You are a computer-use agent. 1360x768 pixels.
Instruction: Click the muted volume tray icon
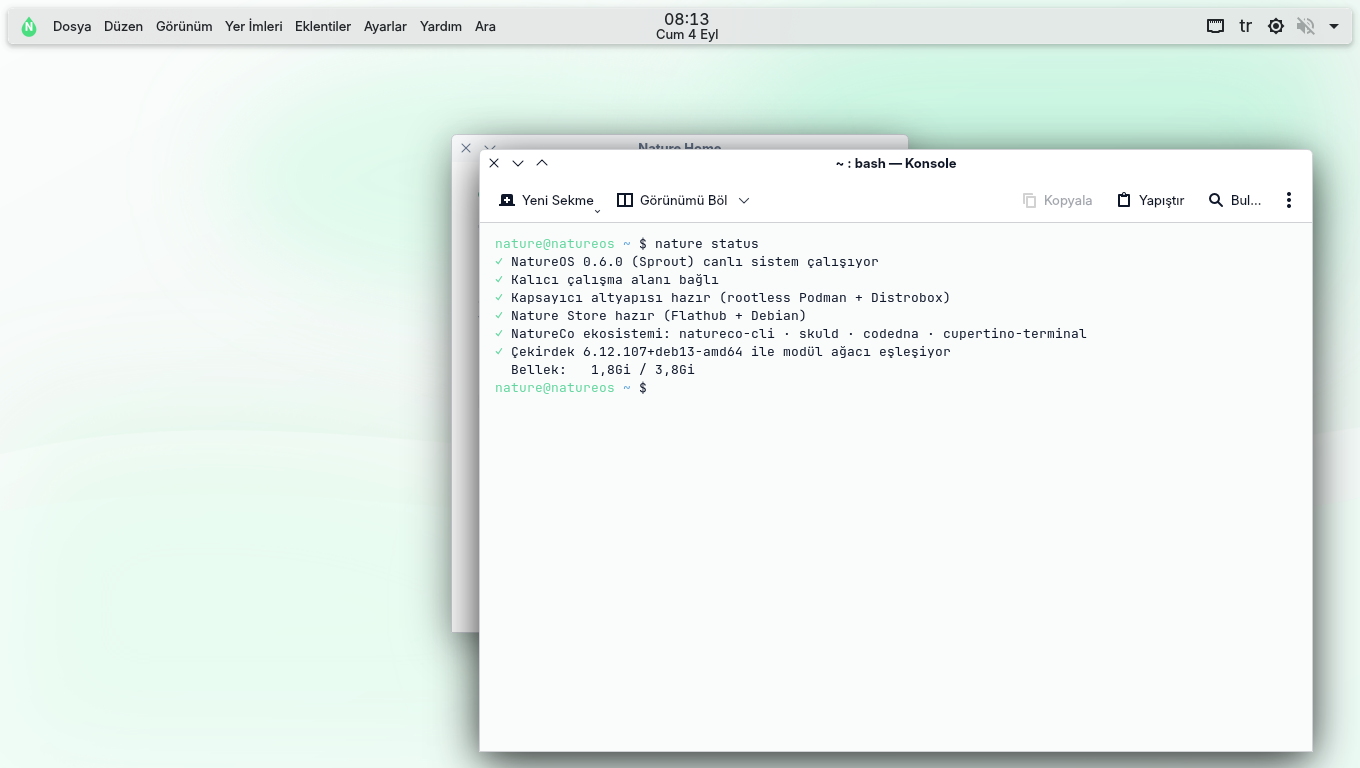click(x=1305, y=27)
